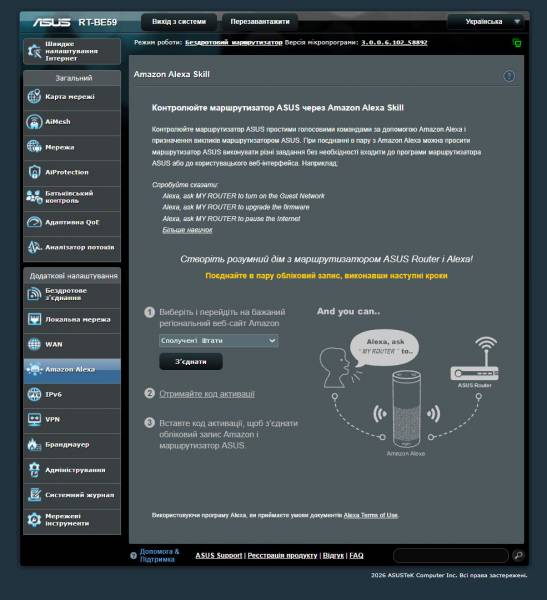The height and width of the screenshot is (600, 547).
Task: Open AiMesh menu item
Action: coord(72,122)
